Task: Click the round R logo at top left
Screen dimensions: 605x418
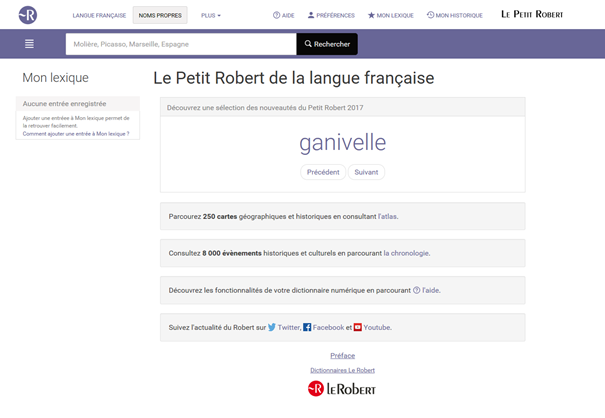Action: coord(28,15)
